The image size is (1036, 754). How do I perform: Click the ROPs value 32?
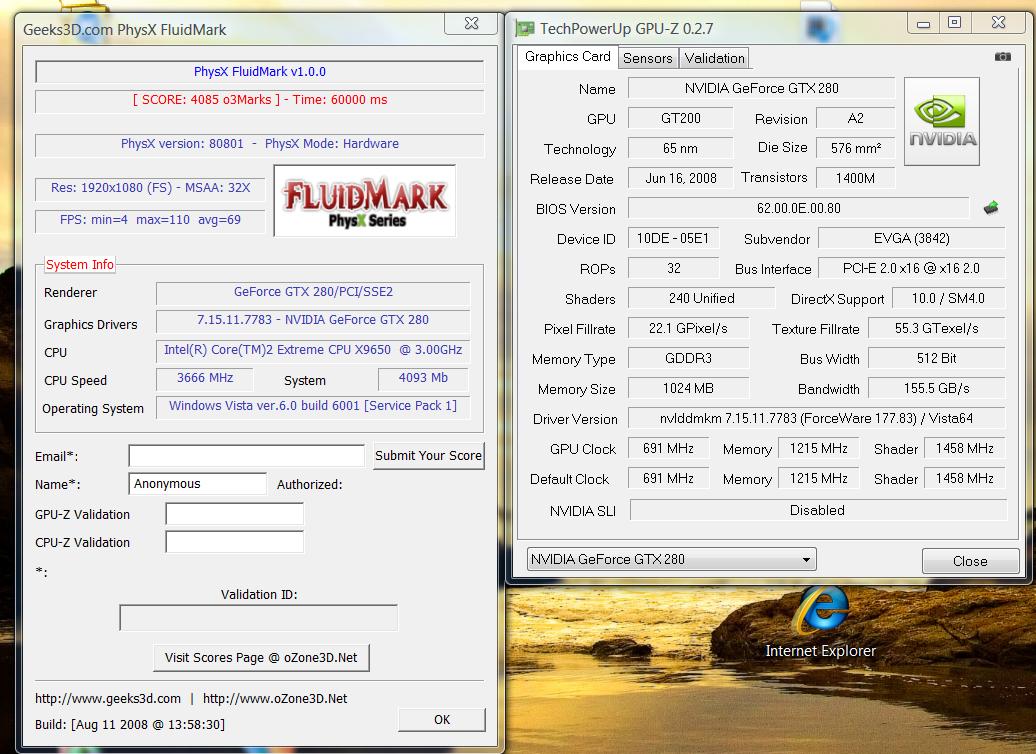(673, 268)
